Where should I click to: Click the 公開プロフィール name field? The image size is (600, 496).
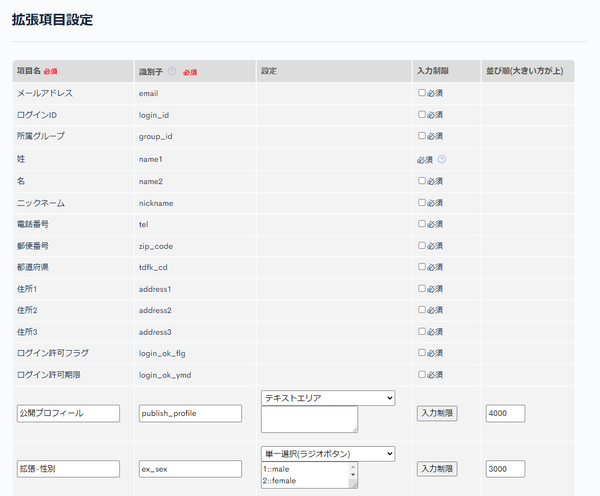pyautogui.click(x=68, y=413)
